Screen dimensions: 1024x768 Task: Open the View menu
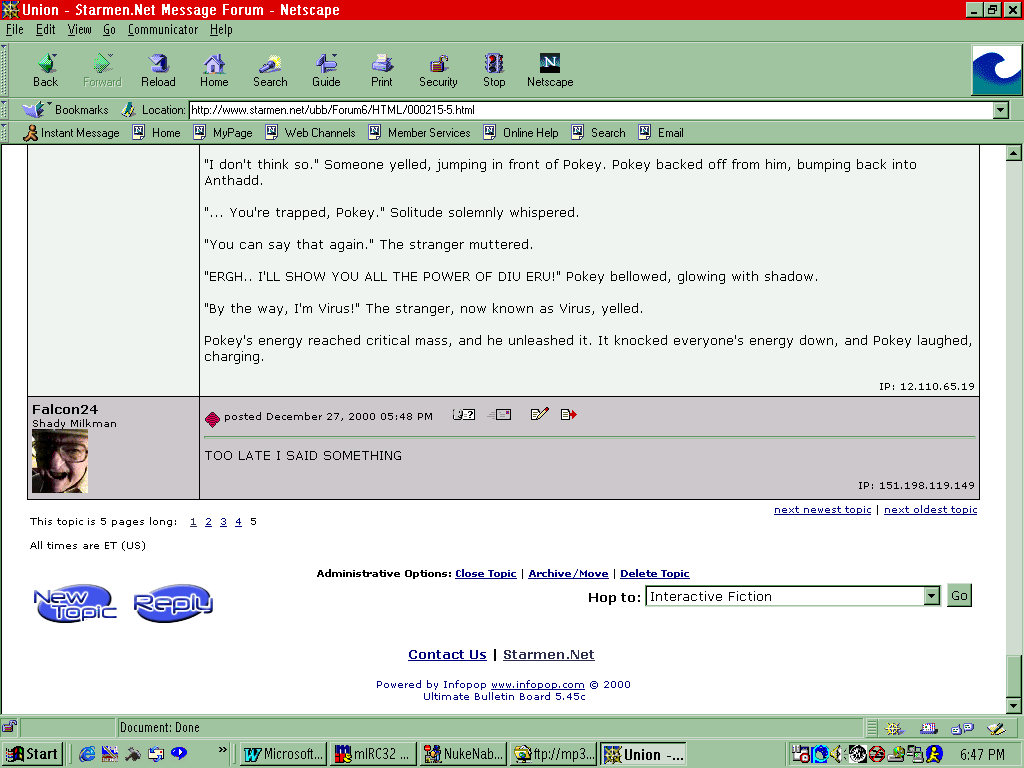tap(79, 30)
